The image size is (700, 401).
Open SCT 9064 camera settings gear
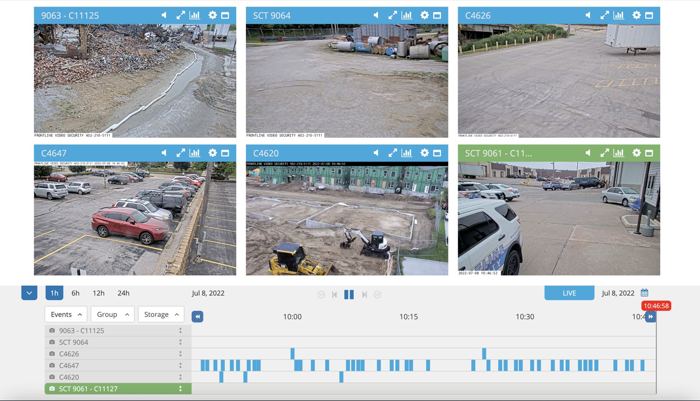click(425, 15)
